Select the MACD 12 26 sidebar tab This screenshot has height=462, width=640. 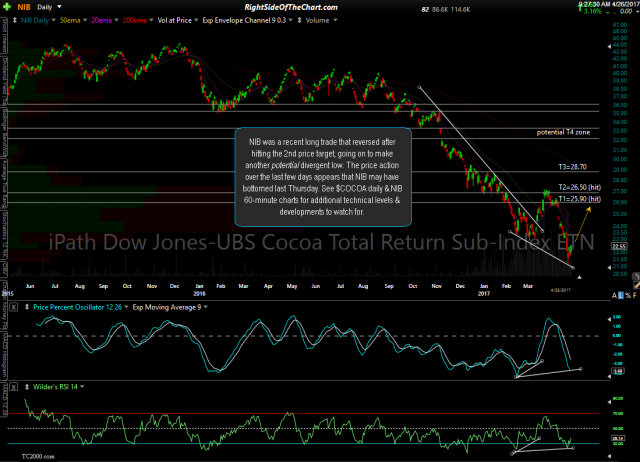coord(4,399)
